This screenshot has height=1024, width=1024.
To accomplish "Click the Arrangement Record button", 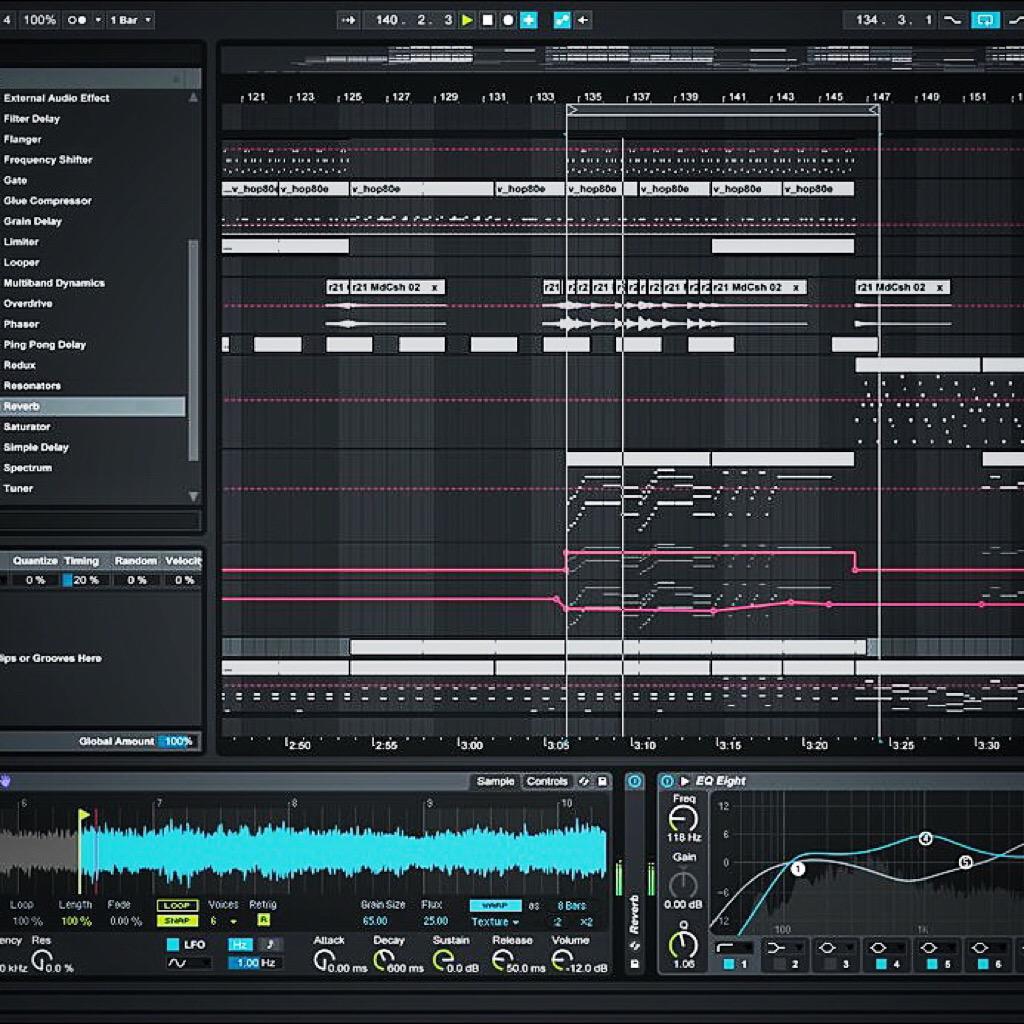I will 508,20.
